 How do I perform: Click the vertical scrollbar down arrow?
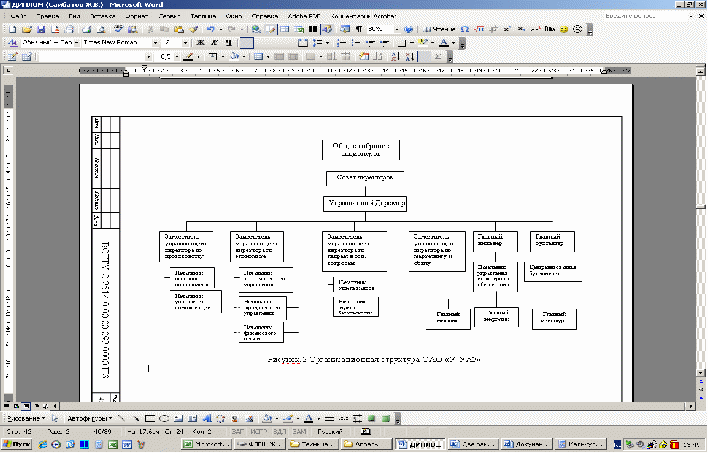[700, 373]
